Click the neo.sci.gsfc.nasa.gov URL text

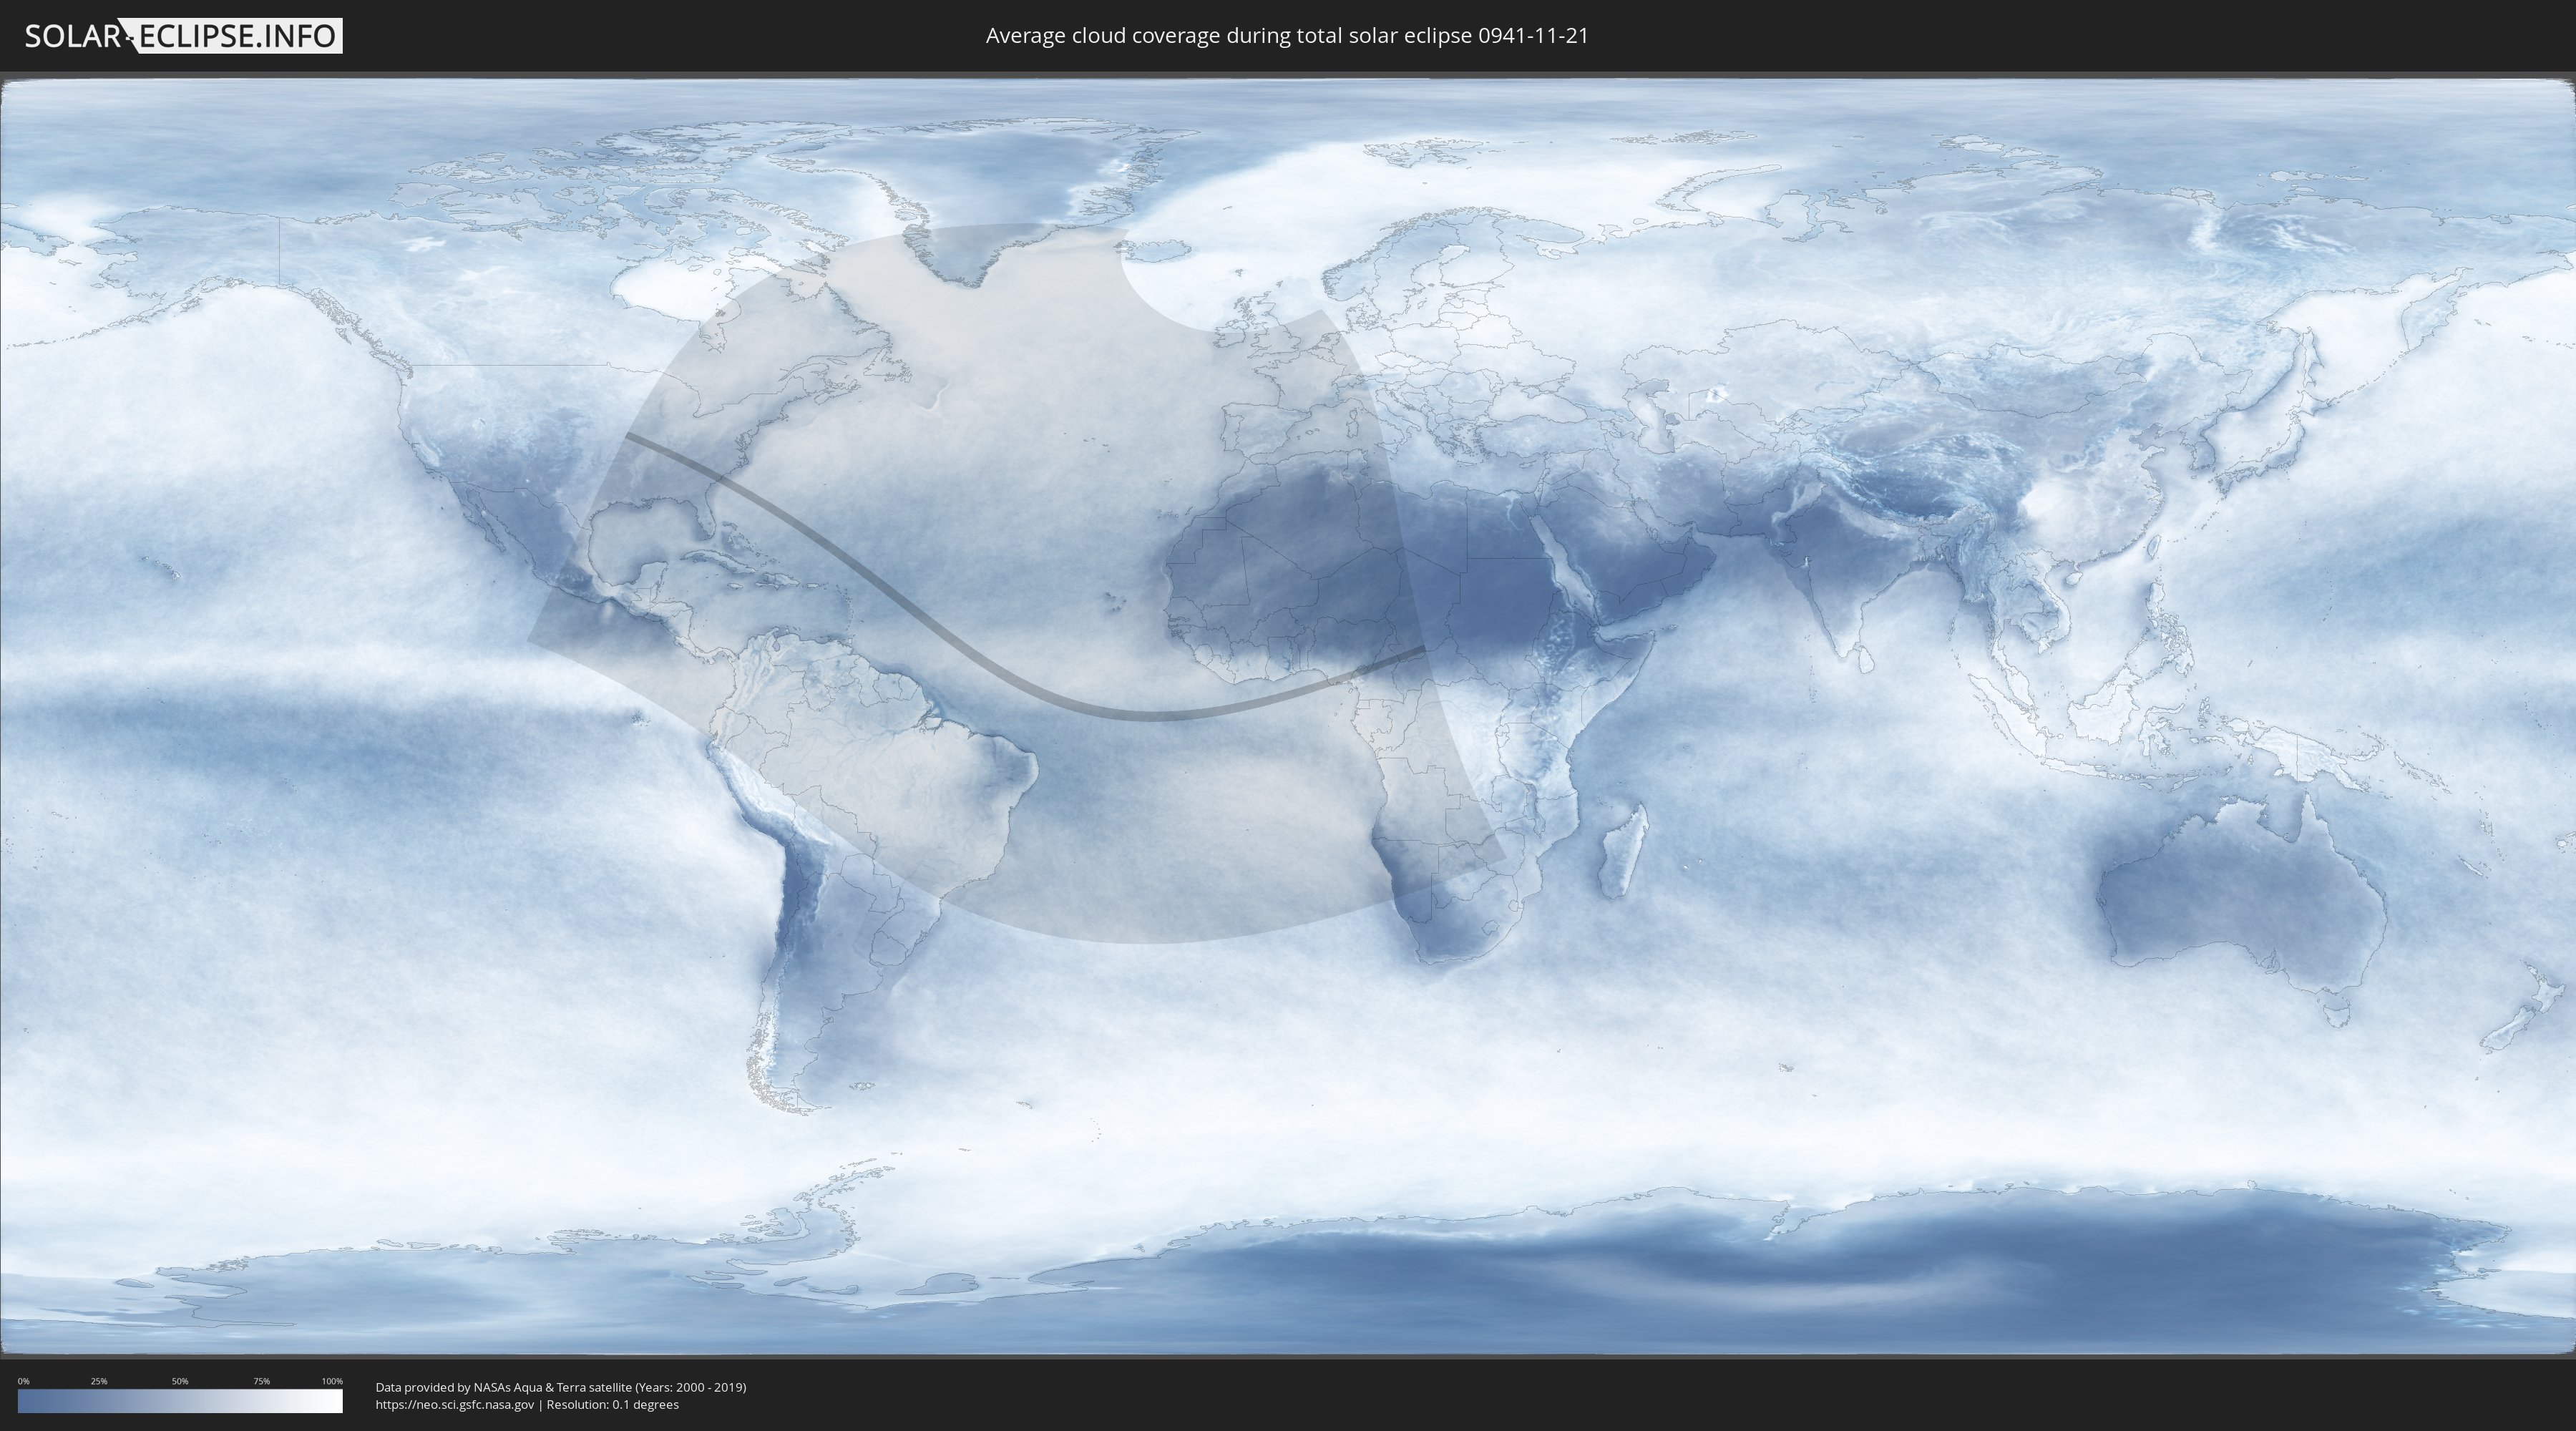tap(455, 1405)
